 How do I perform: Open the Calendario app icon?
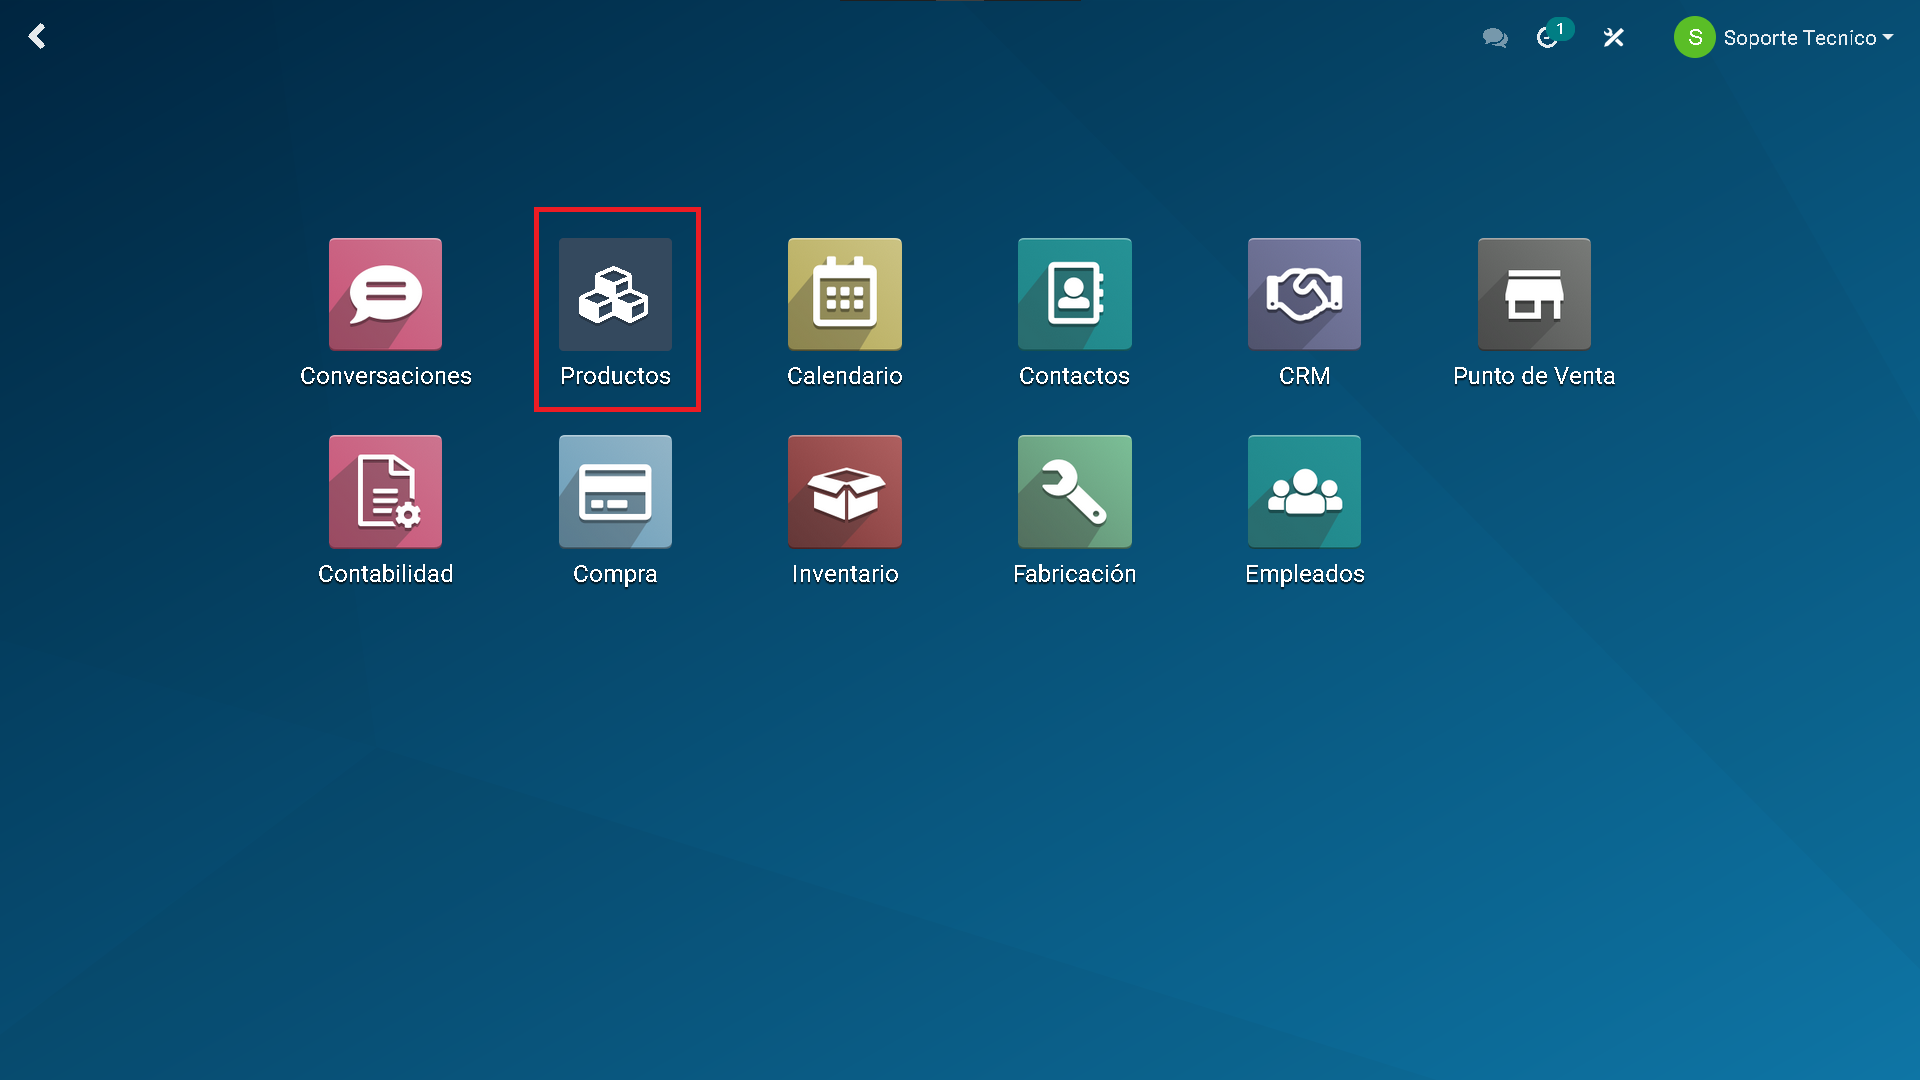point(844,294)
